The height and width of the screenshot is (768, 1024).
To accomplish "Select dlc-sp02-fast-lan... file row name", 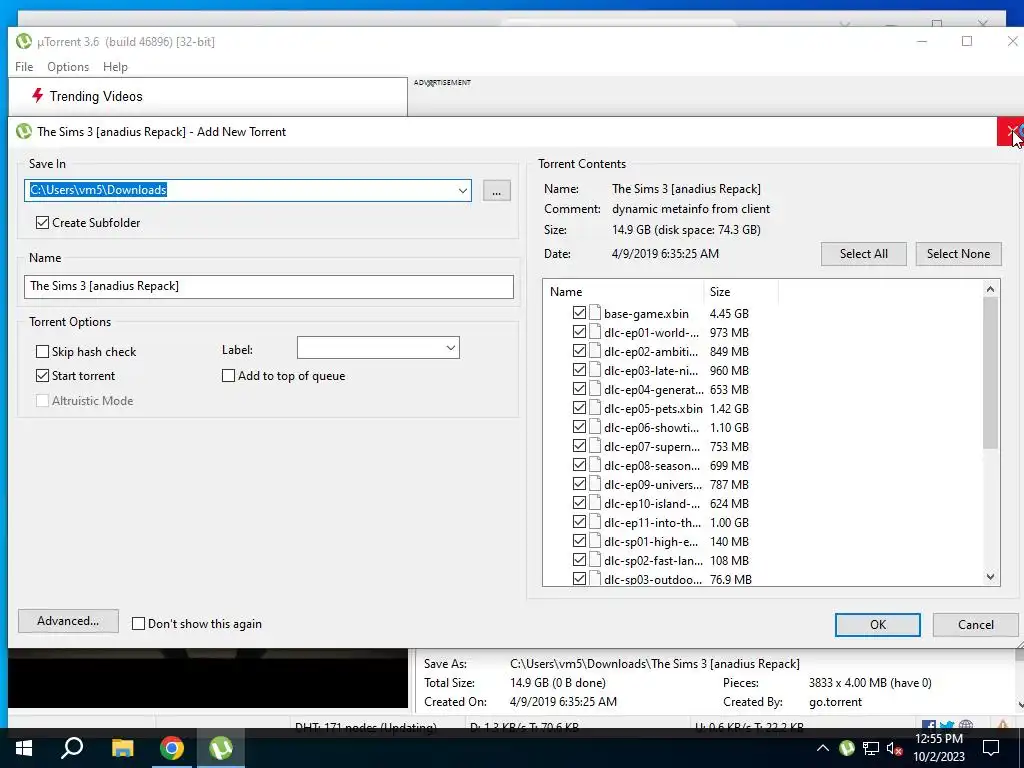I will coord(654,560).
